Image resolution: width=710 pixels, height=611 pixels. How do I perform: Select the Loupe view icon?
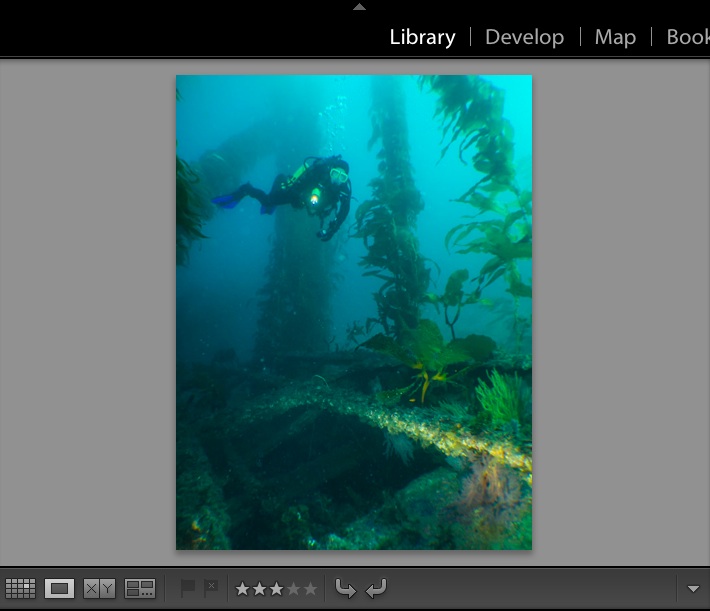pyautogui.click(x=60, y=589)
